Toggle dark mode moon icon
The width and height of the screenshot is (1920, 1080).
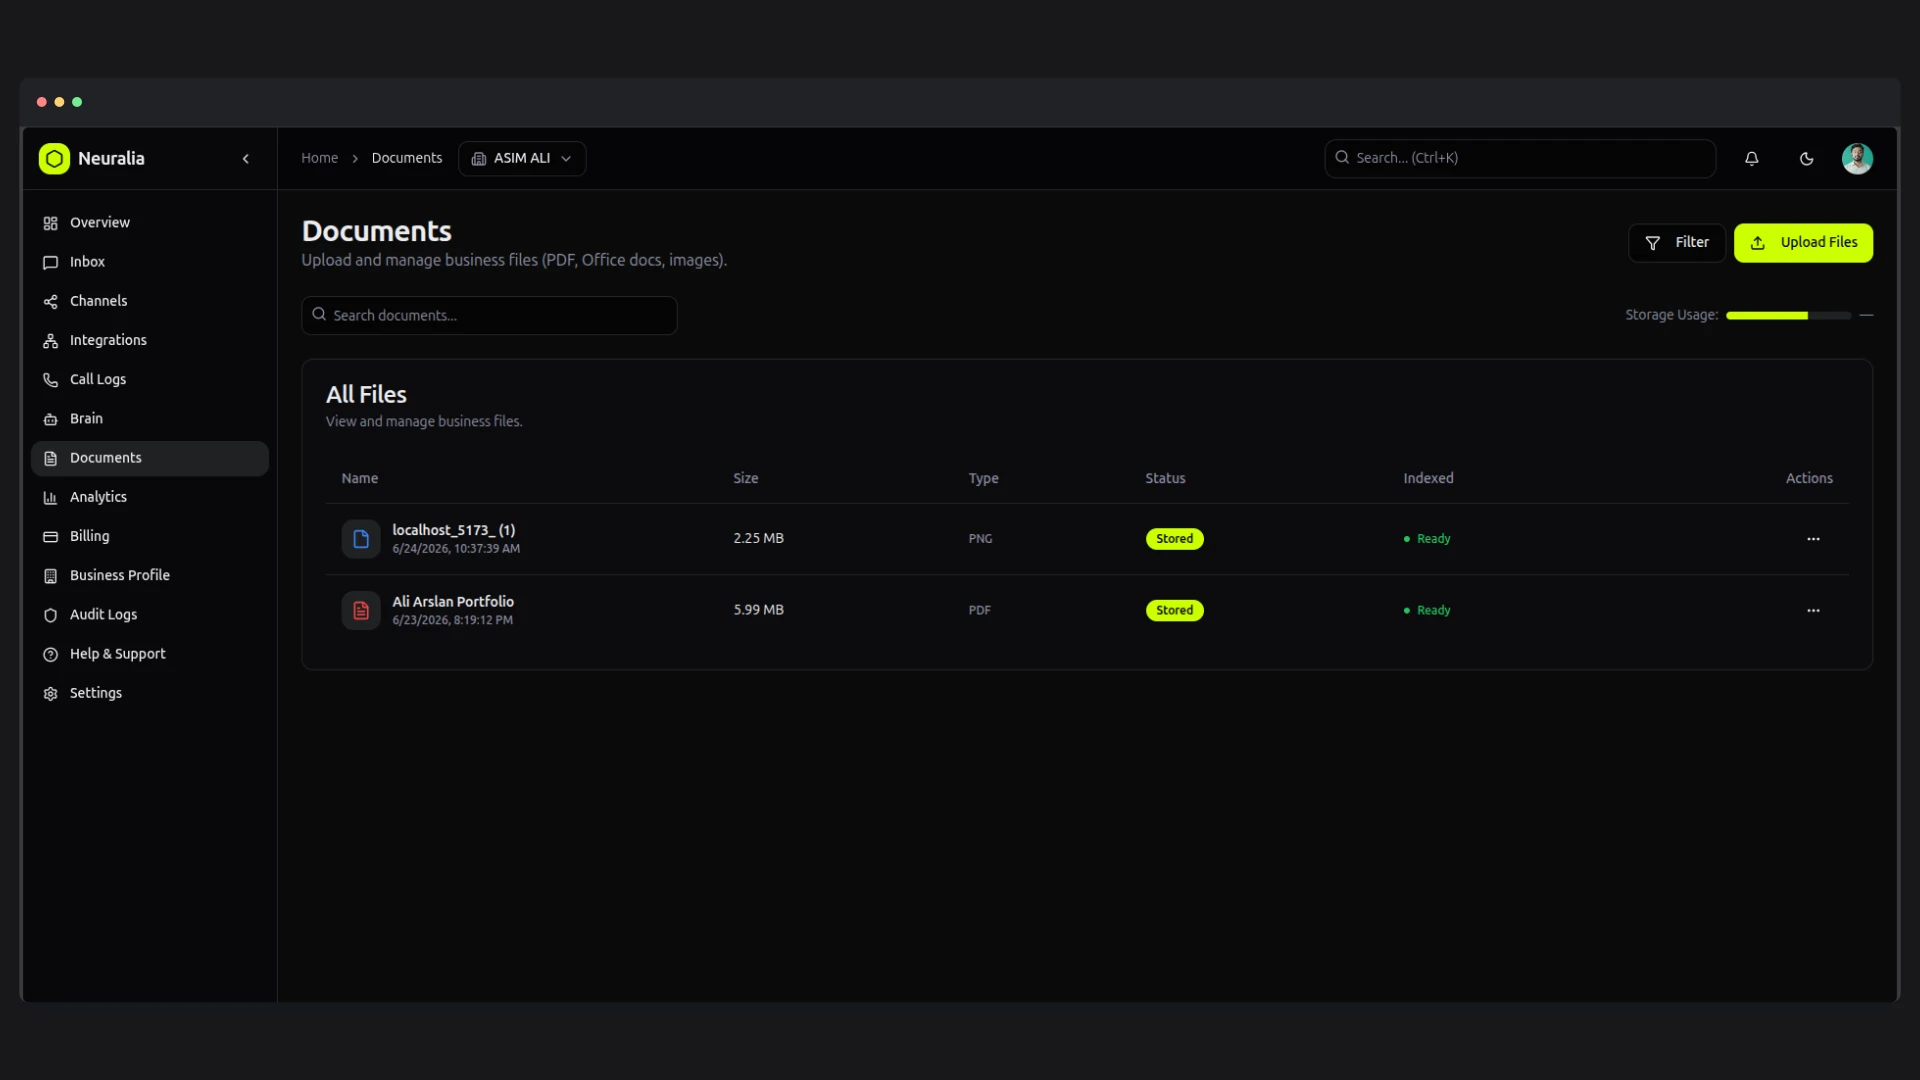pyautogui.click(x=1806, y=159)
